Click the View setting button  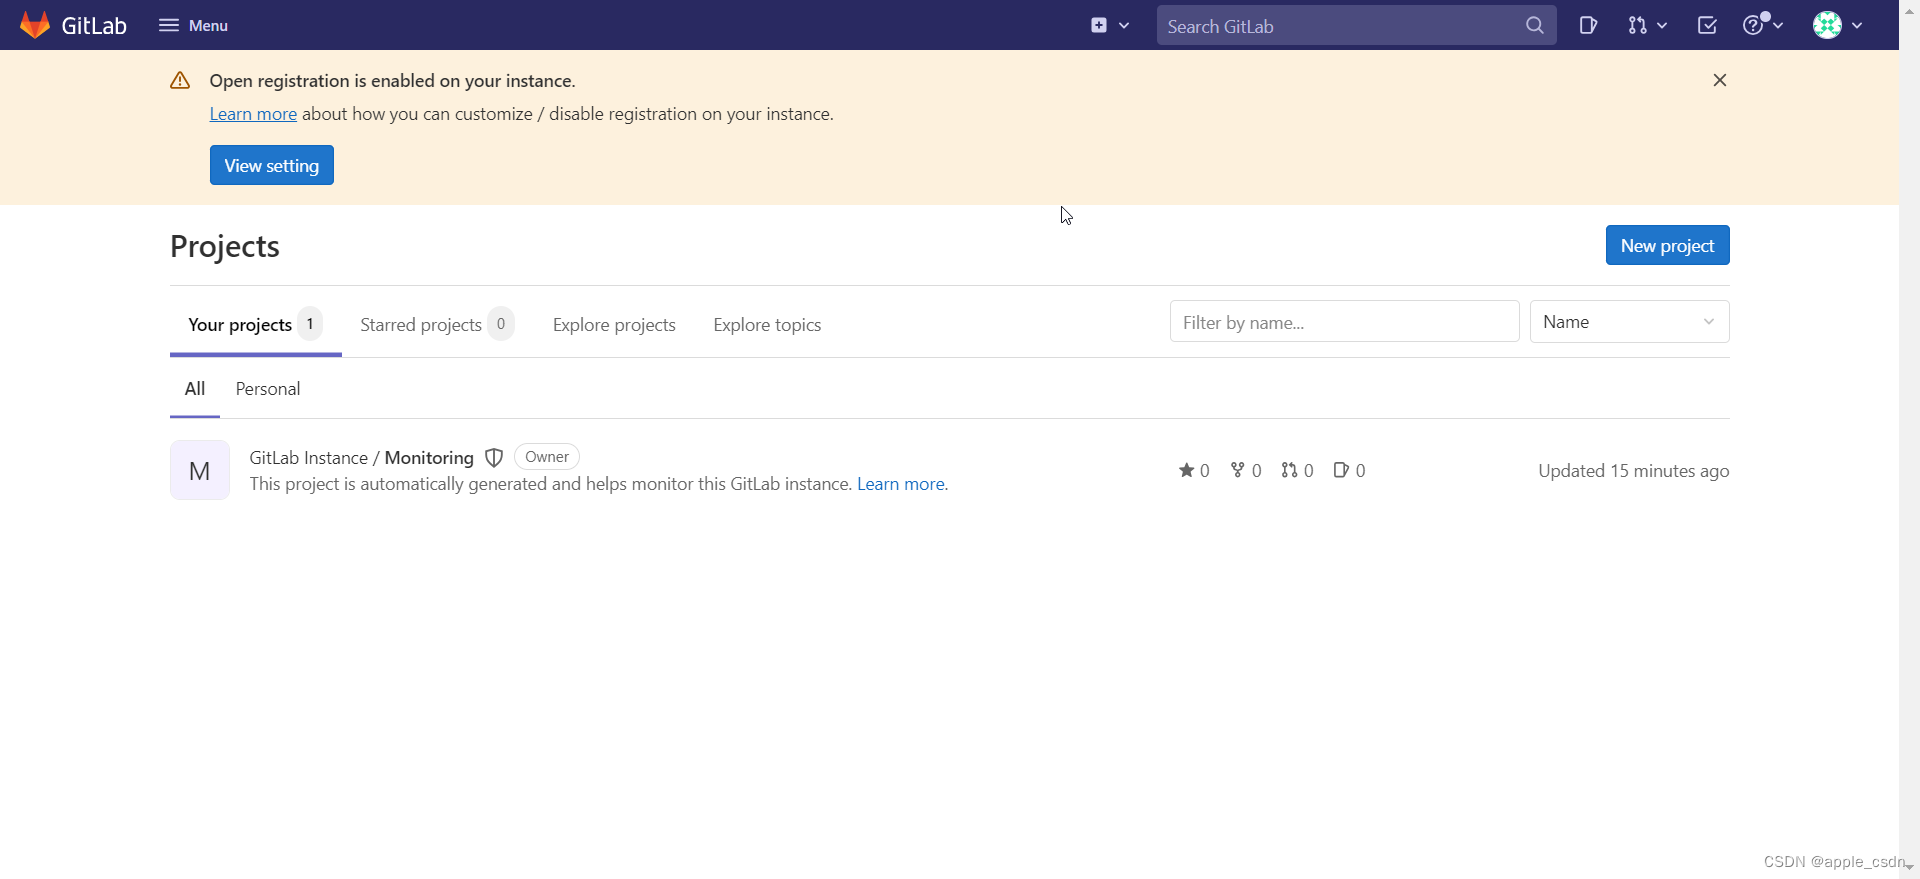click(272, 165)
